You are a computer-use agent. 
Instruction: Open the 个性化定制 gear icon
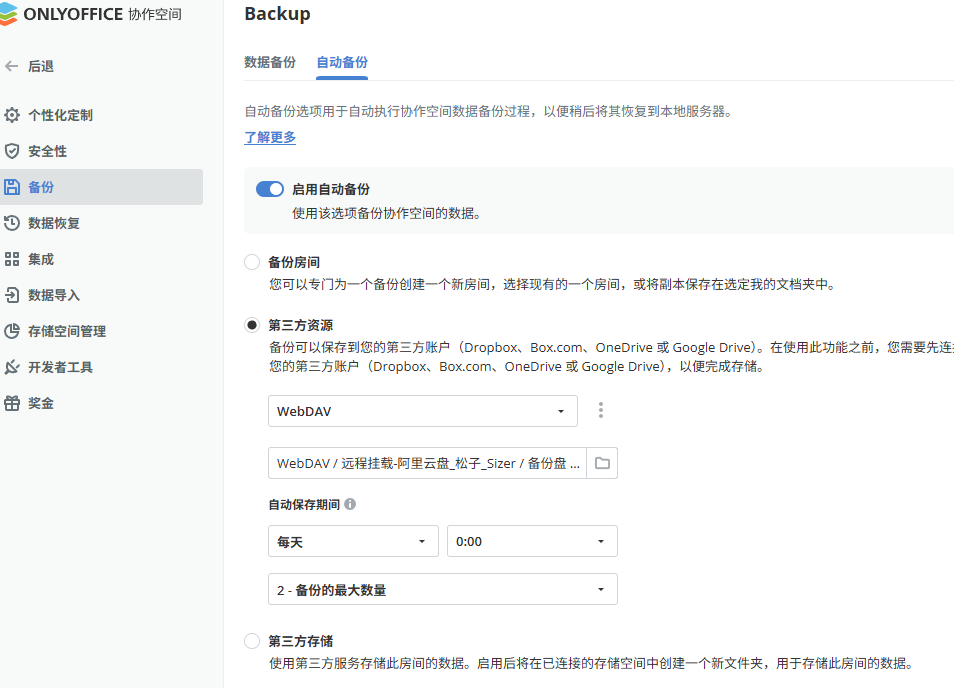(12, 115)
